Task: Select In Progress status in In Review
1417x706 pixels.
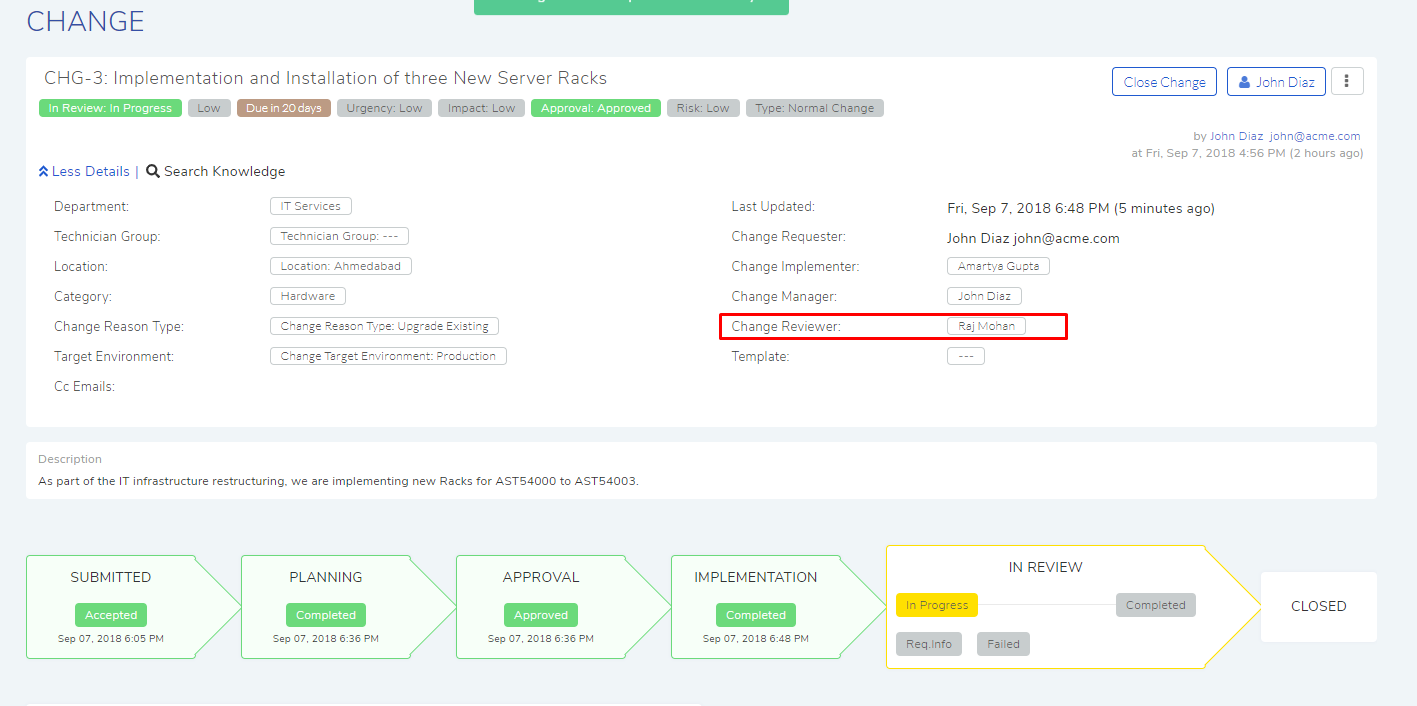Action: (x=937, y=605)
